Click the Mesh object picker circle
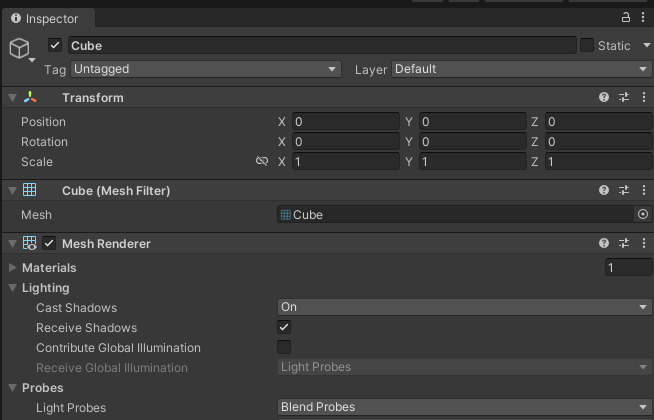654x420 pixels. pyautogui.click(x=643, y=214)
